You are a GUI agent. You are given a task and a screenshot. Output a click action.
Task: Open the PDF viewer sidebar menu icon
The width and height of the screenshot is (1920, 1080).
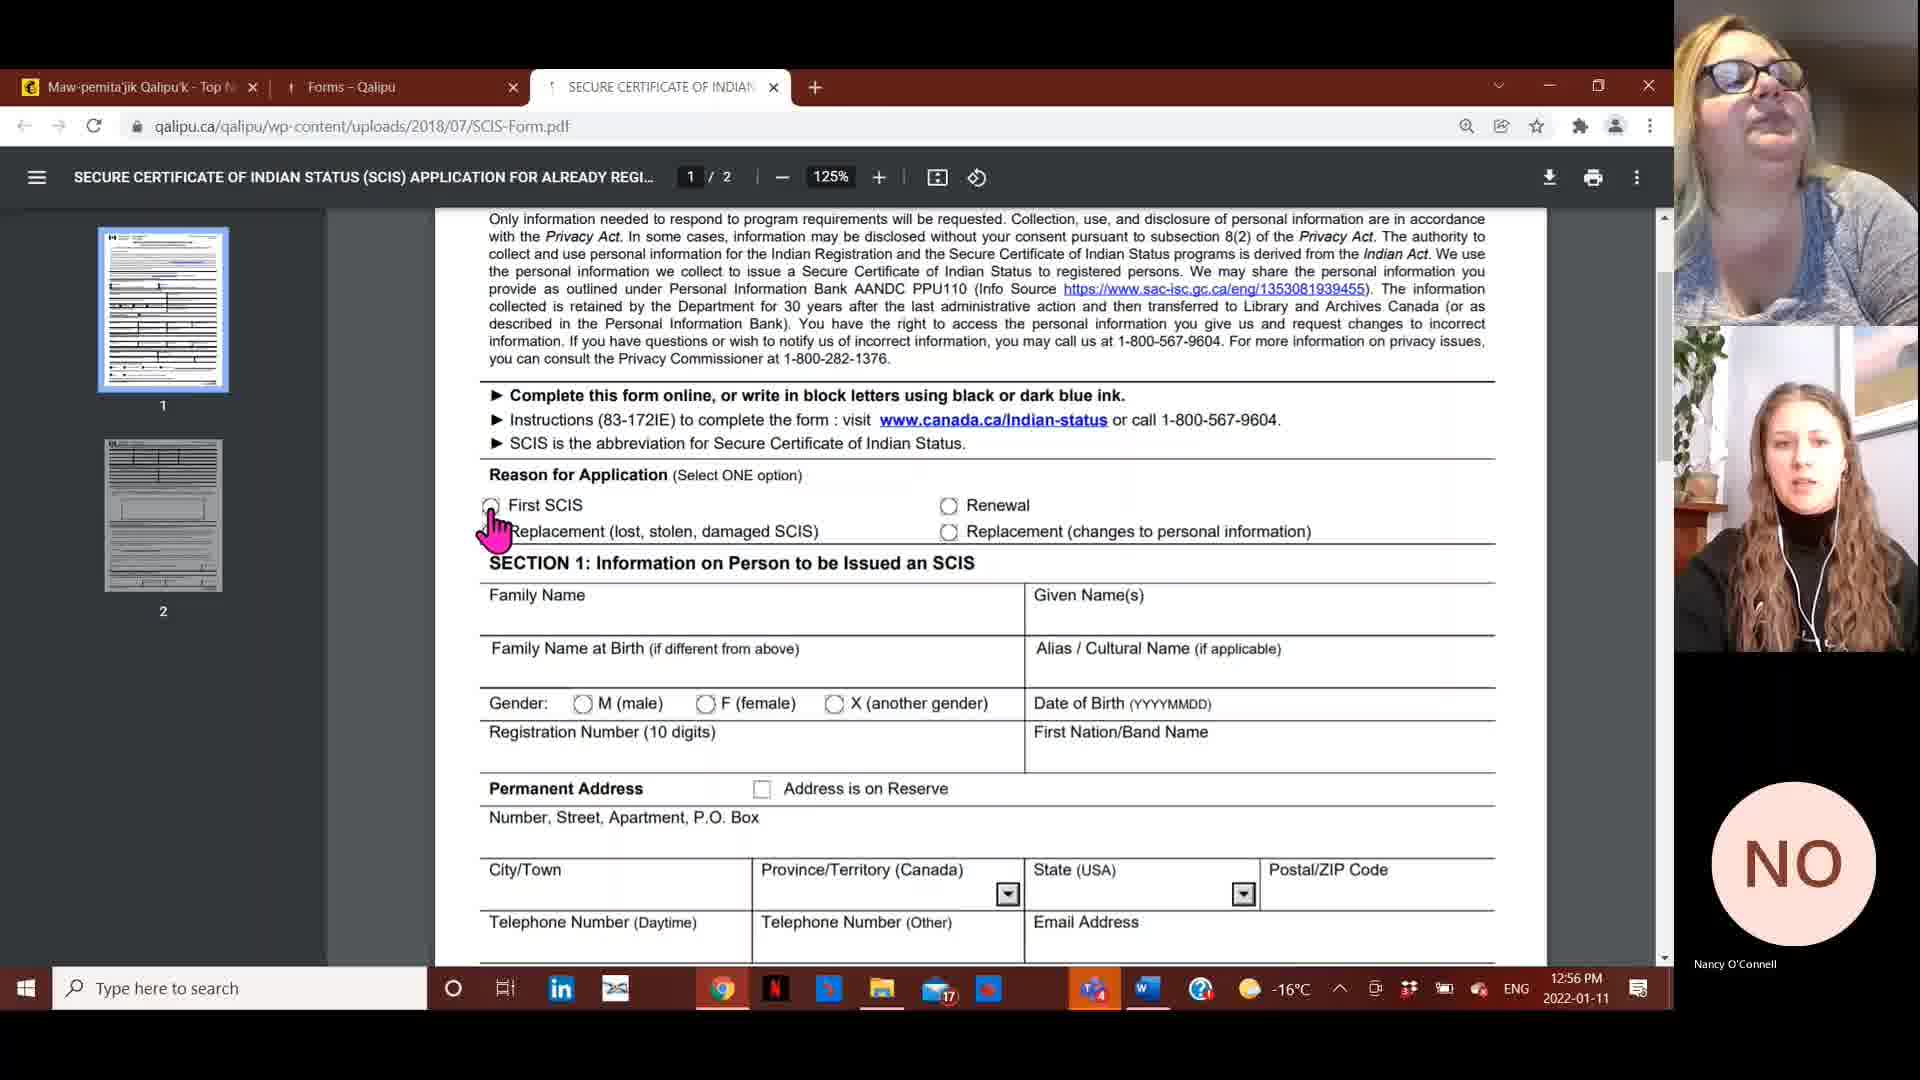click(37, 177)
